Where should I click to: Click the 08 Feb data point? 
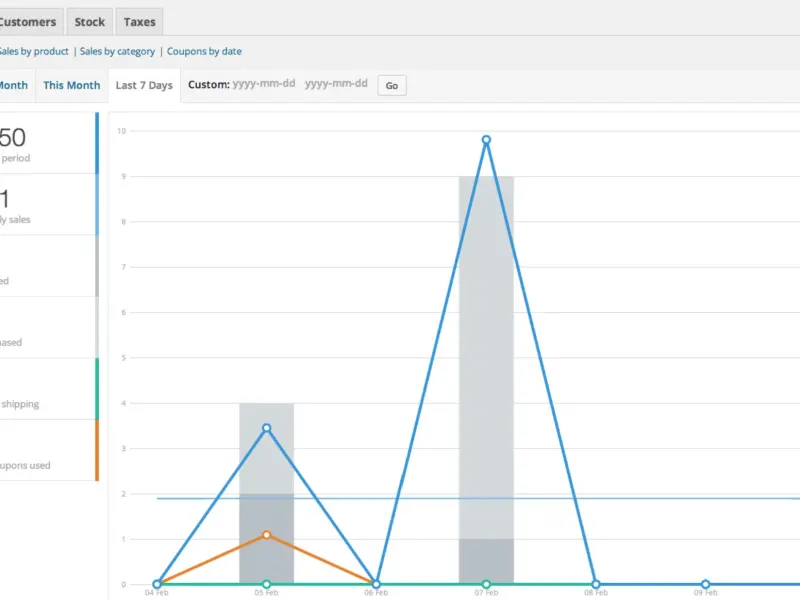tap(595, 584)
